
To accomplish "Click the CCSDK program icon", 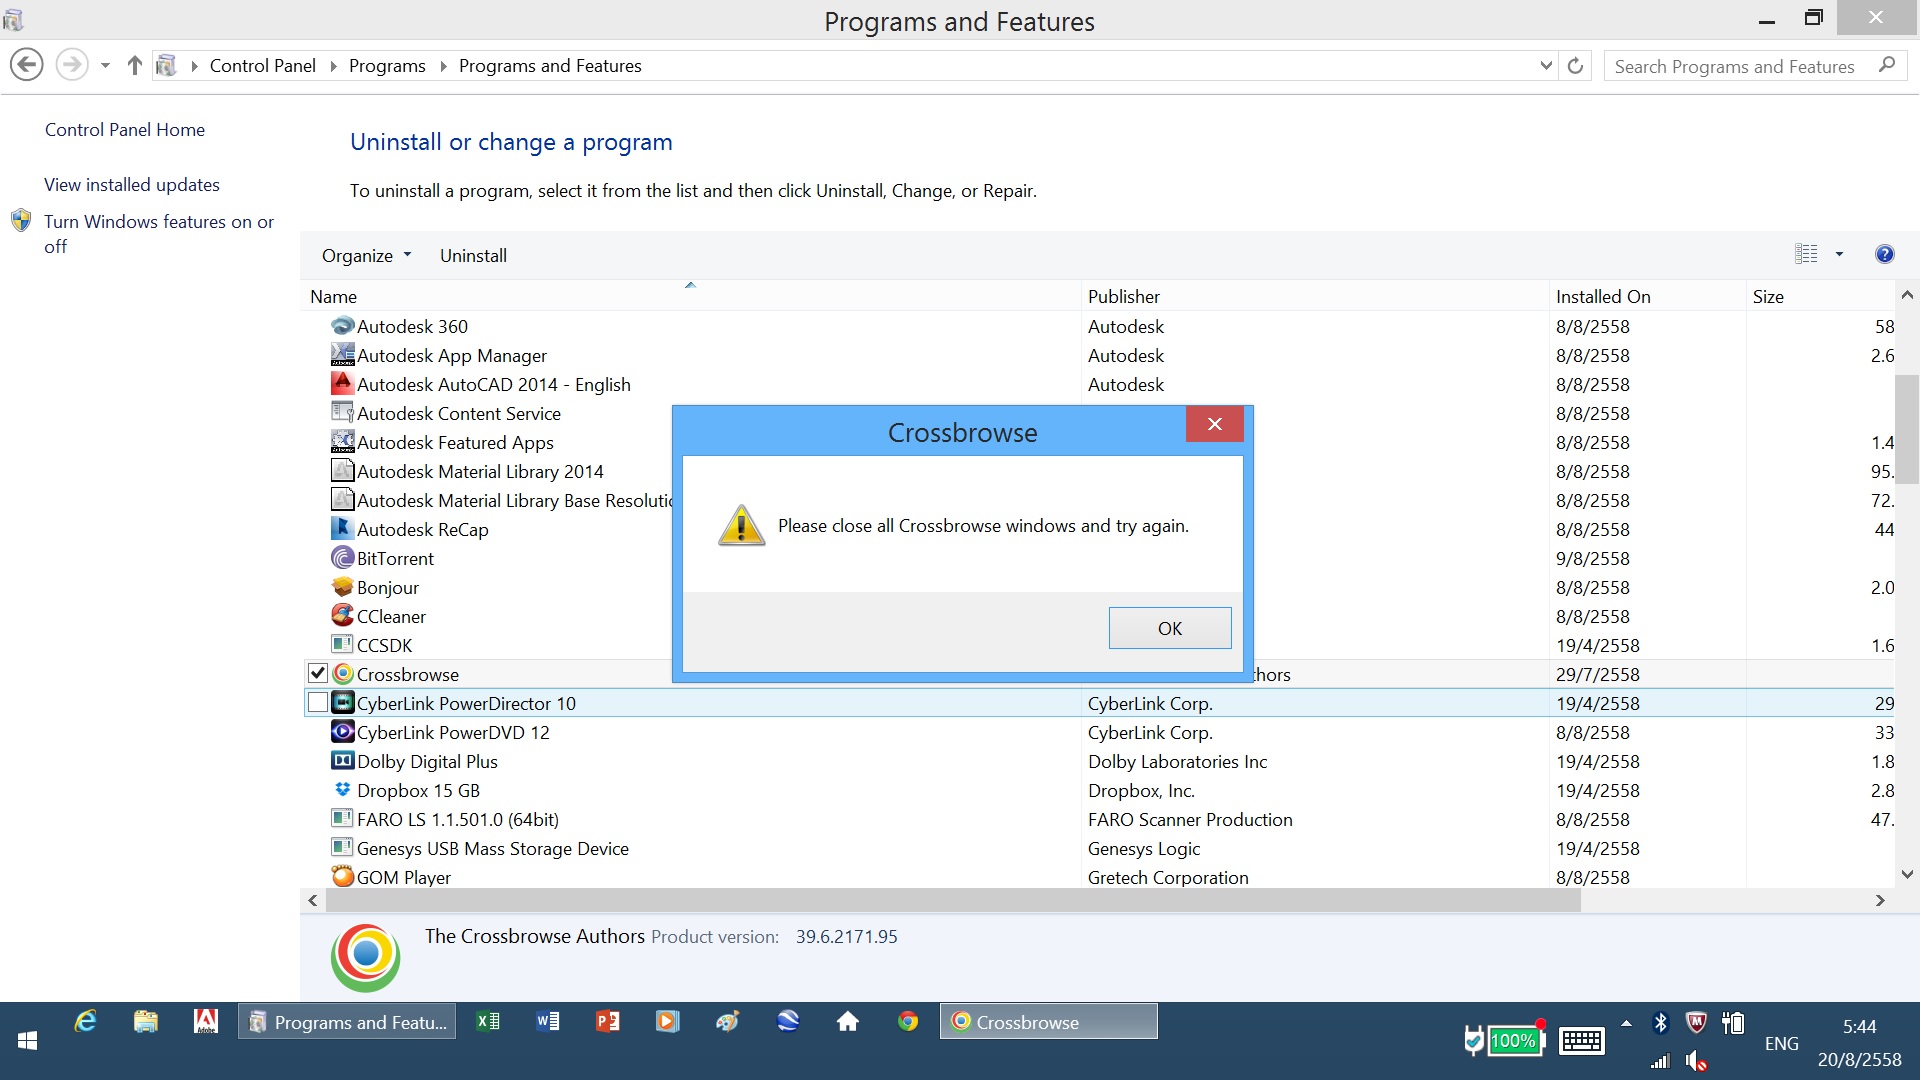I will point(343,645).
